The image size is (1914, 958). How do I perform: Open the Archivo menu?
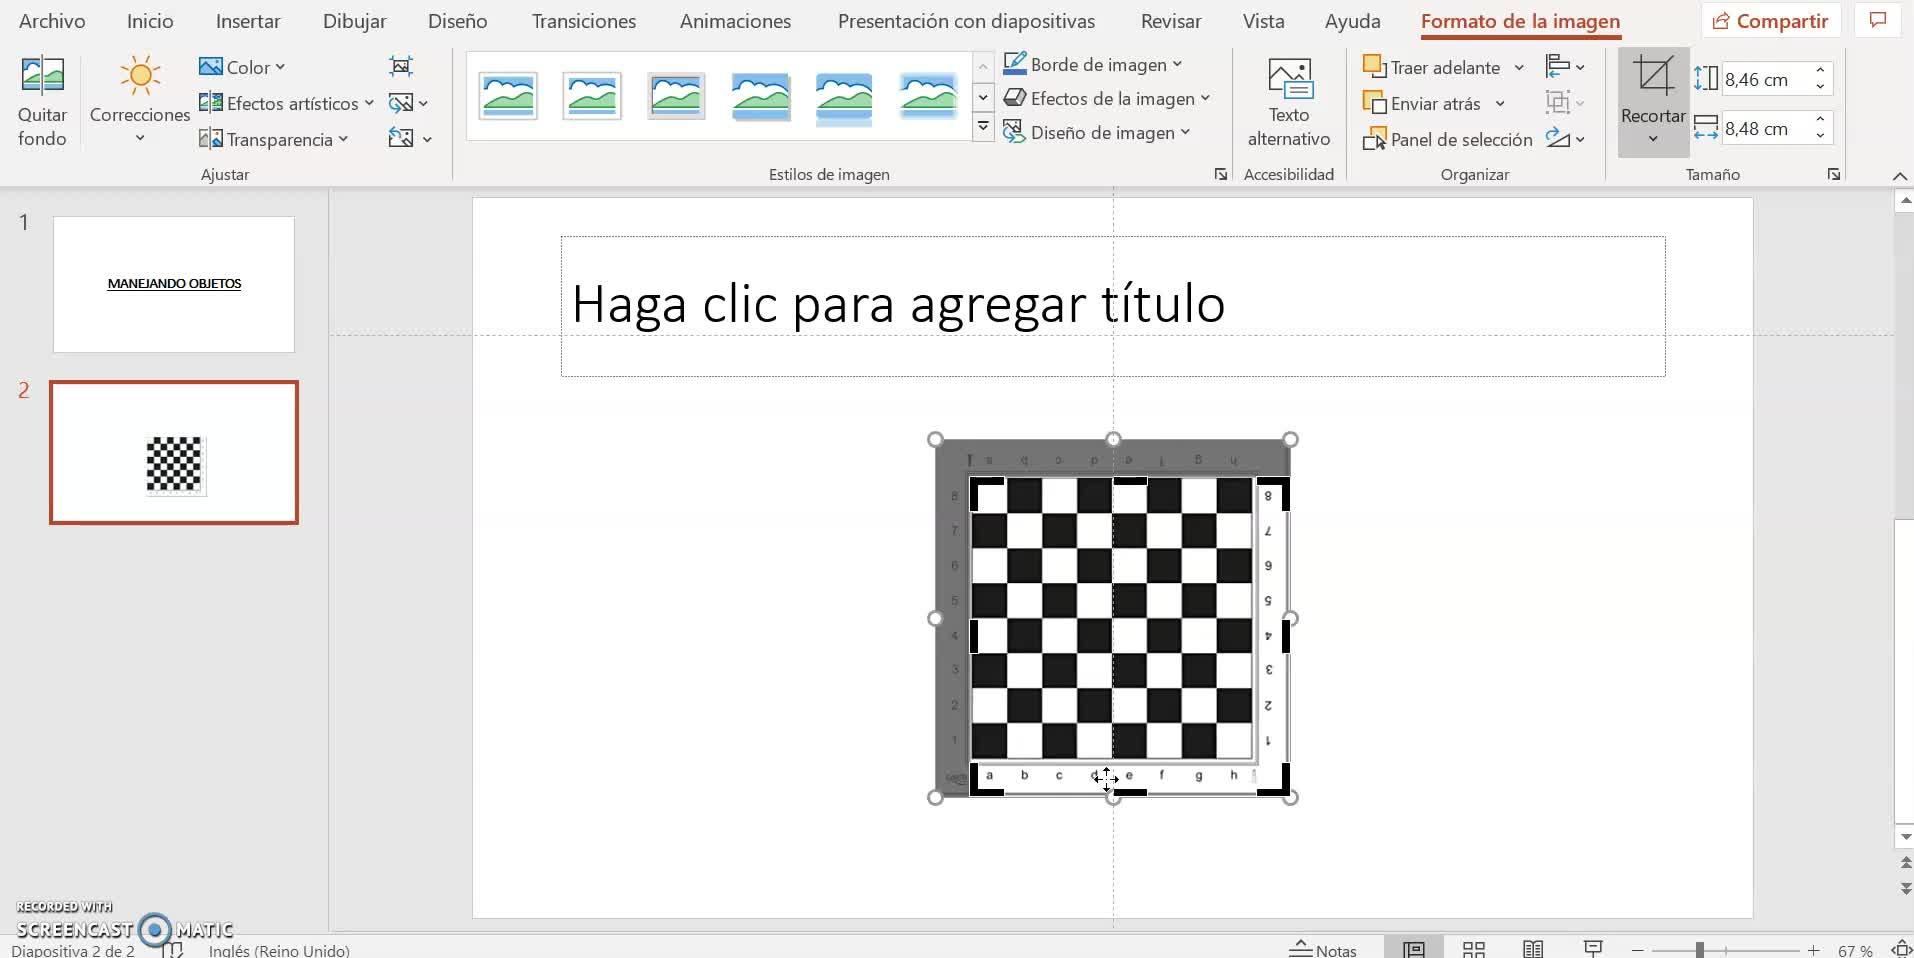click(52, 21)
